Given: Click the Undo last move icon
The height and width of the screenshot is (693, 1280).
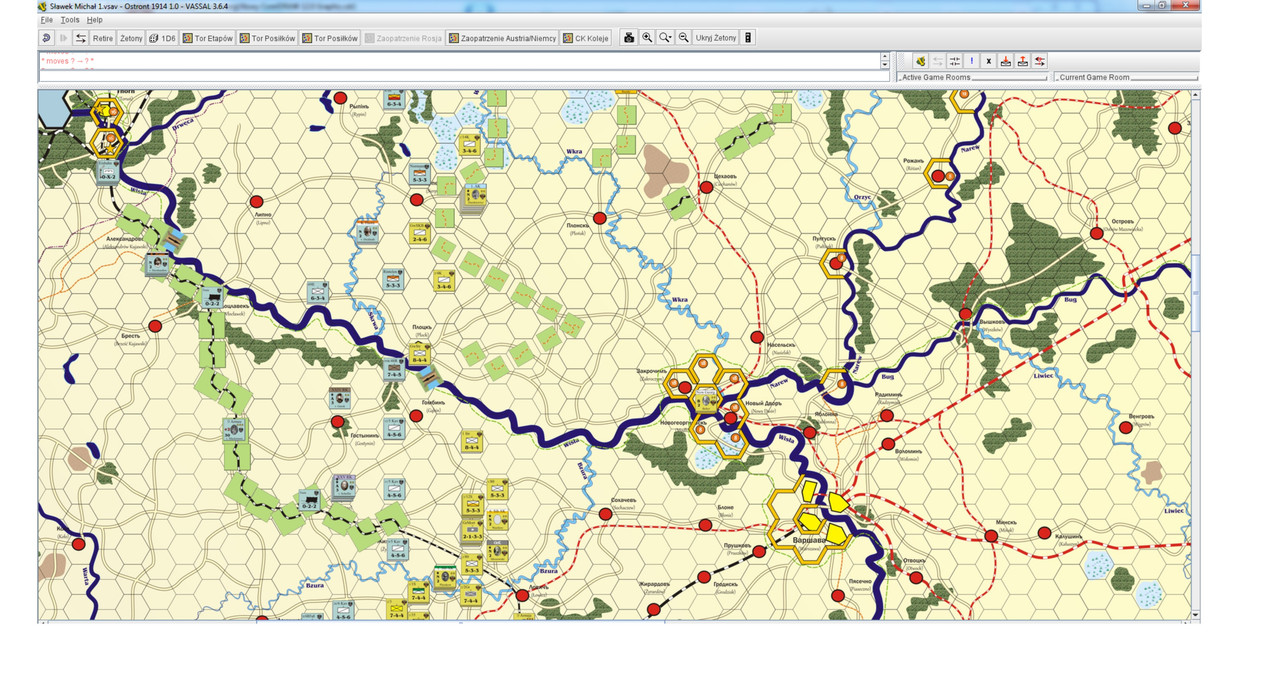Looking at the screenshot, I should point(46,38).
